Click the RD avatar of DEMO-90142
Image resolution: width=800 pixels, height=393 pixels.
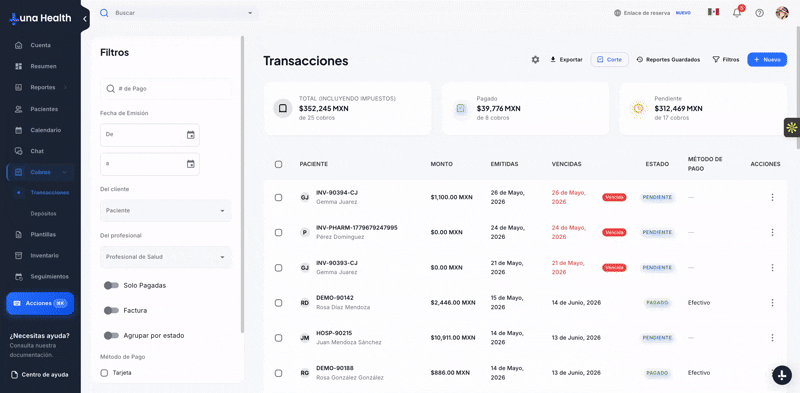[305, 303]
